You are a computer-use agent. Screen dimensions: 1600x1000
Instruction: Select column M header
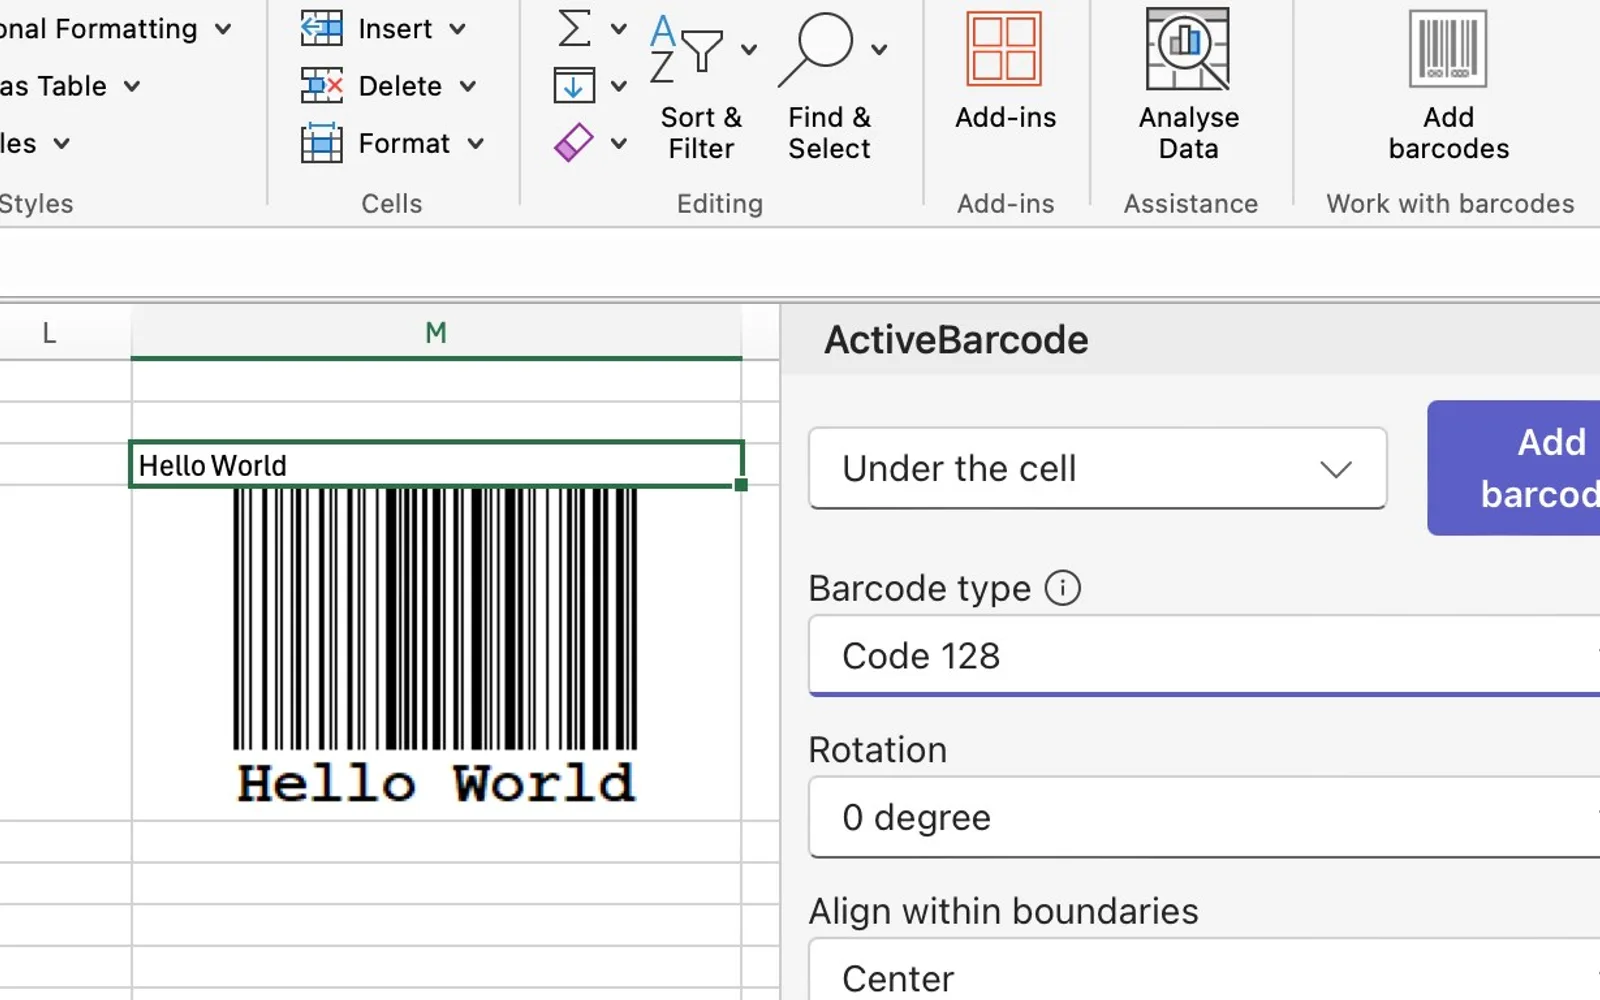pyautogui.click(x=436, y=332)
